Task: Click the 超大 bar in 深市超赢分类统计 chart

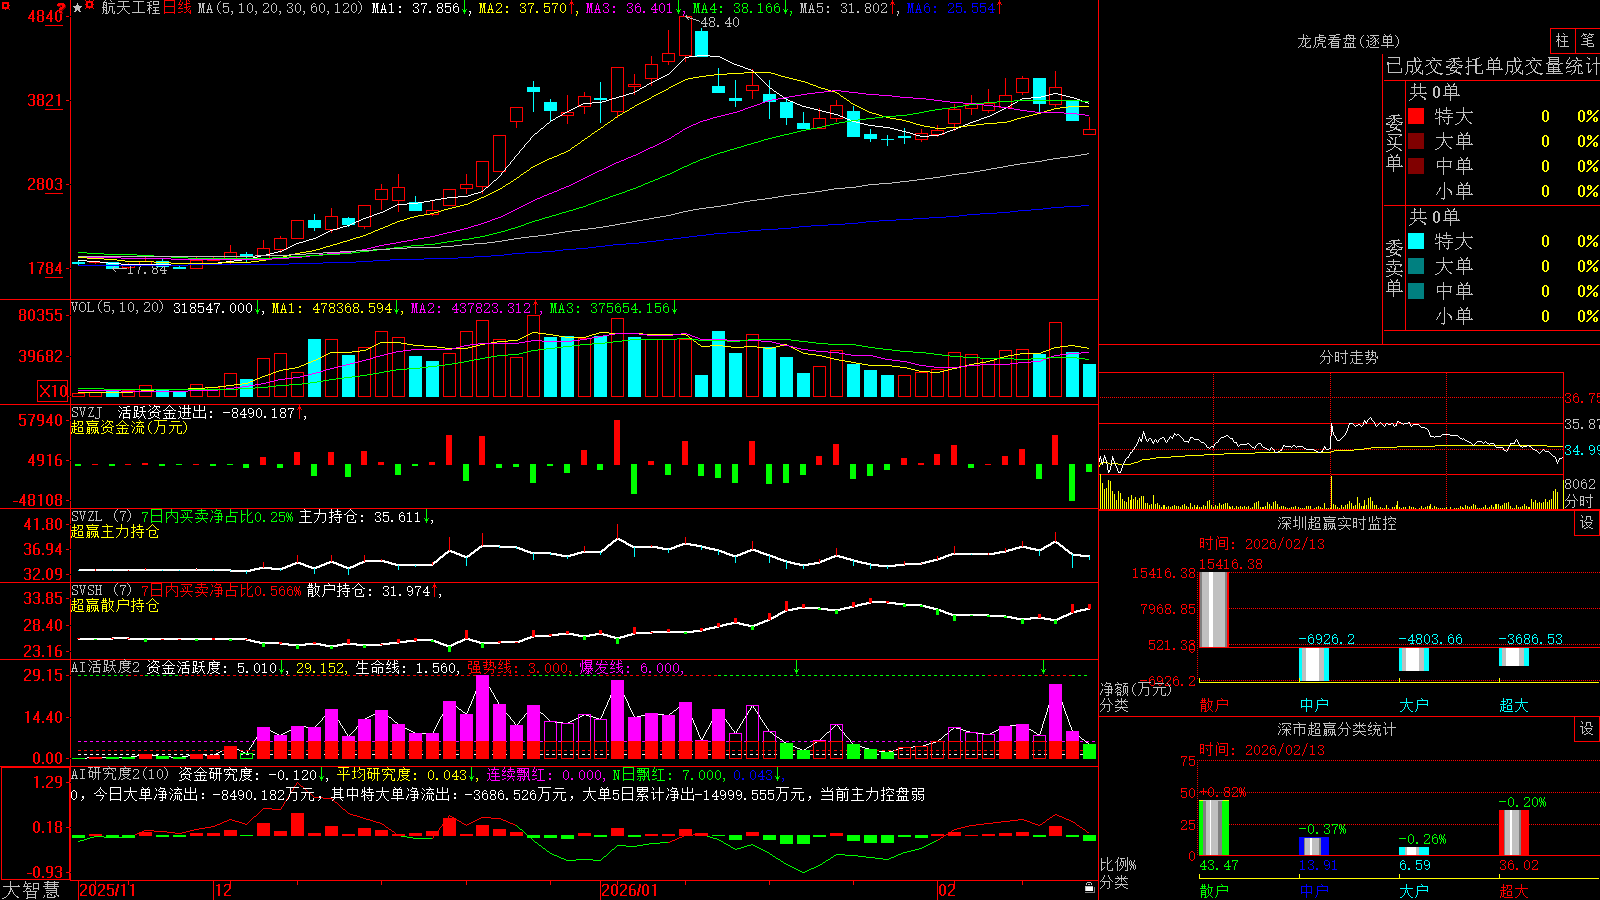Action: [x=1514, y=833]
